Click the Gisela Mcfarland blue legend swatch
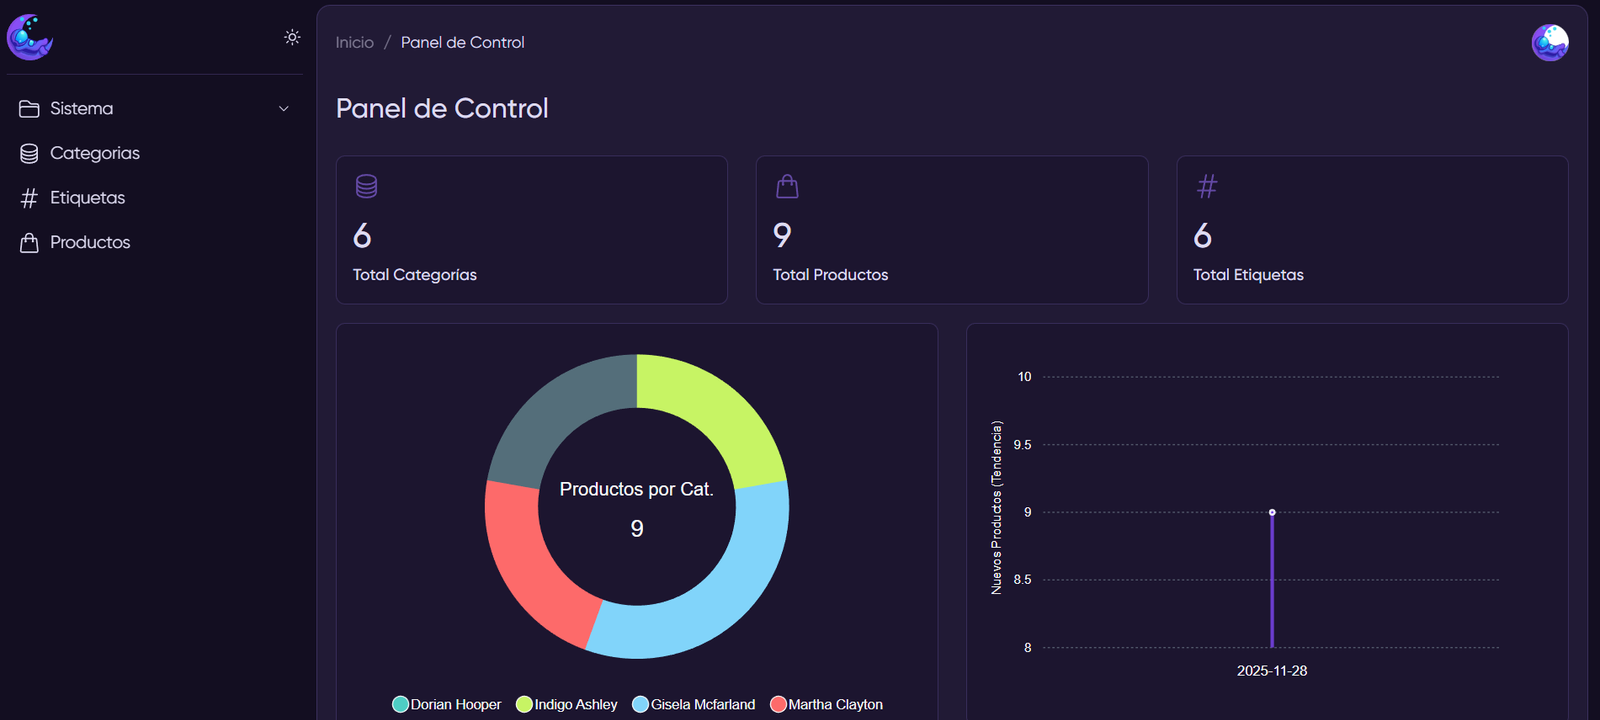 641,704
